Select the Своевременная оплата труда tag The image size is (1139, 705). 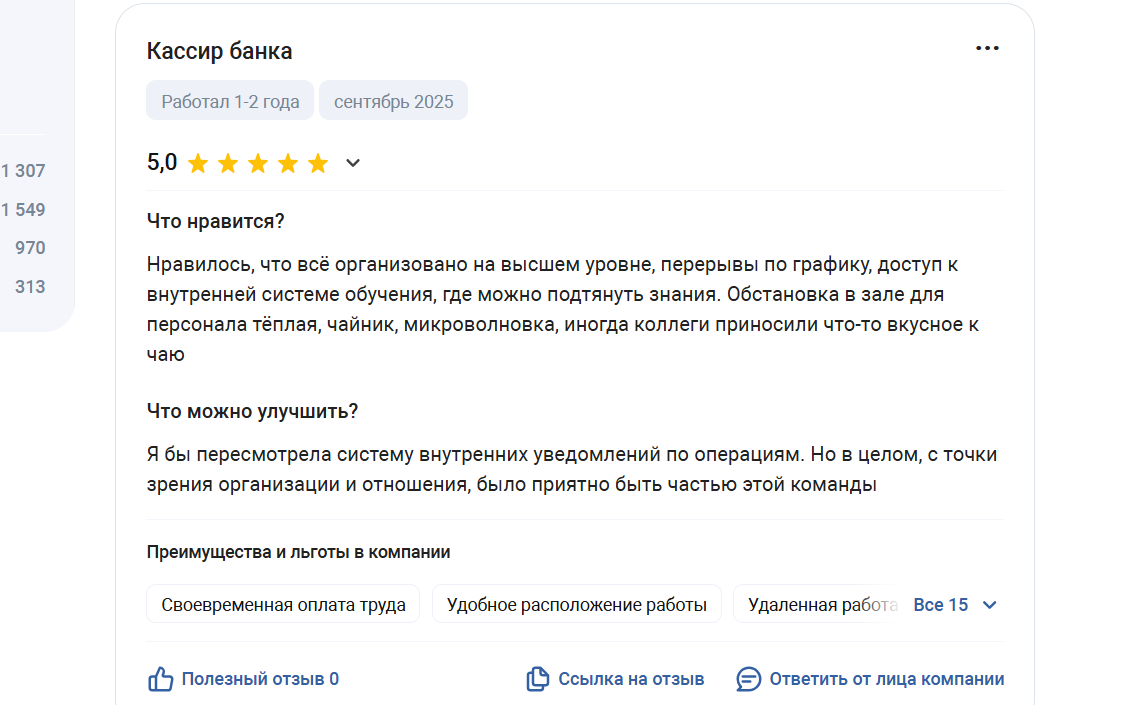click(x=283, y=604)
